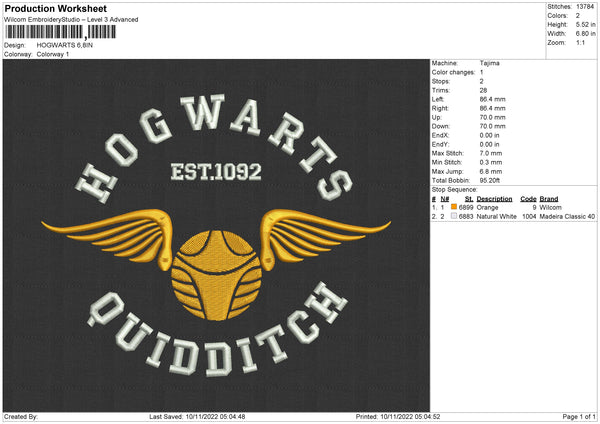Click the 'Stop Sequence:' heading

(x=455, y=190)
